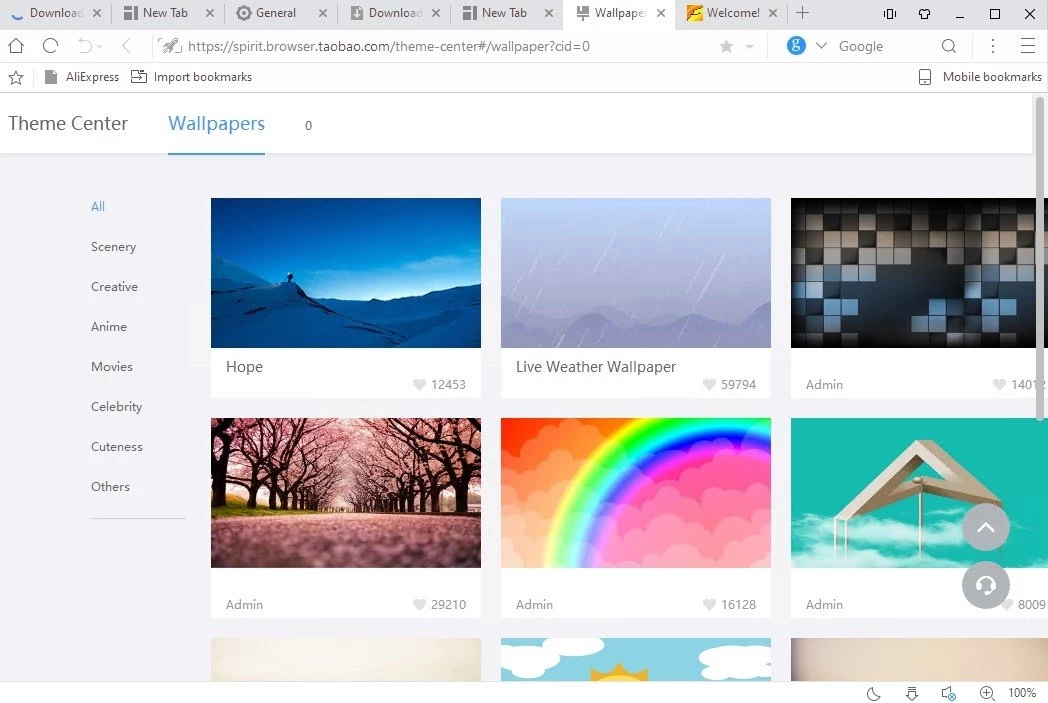This screenshot has height=703, width=1048.
Task: Toggle night mode moon icon
Action: (873, 693)
